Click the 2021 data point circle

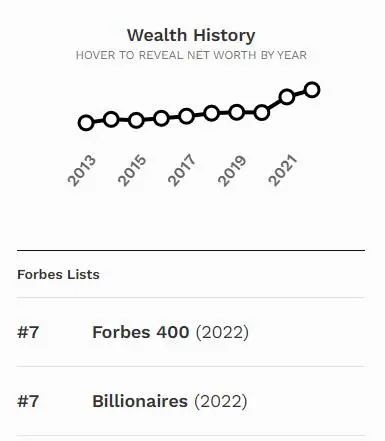(x=287, y=97)
